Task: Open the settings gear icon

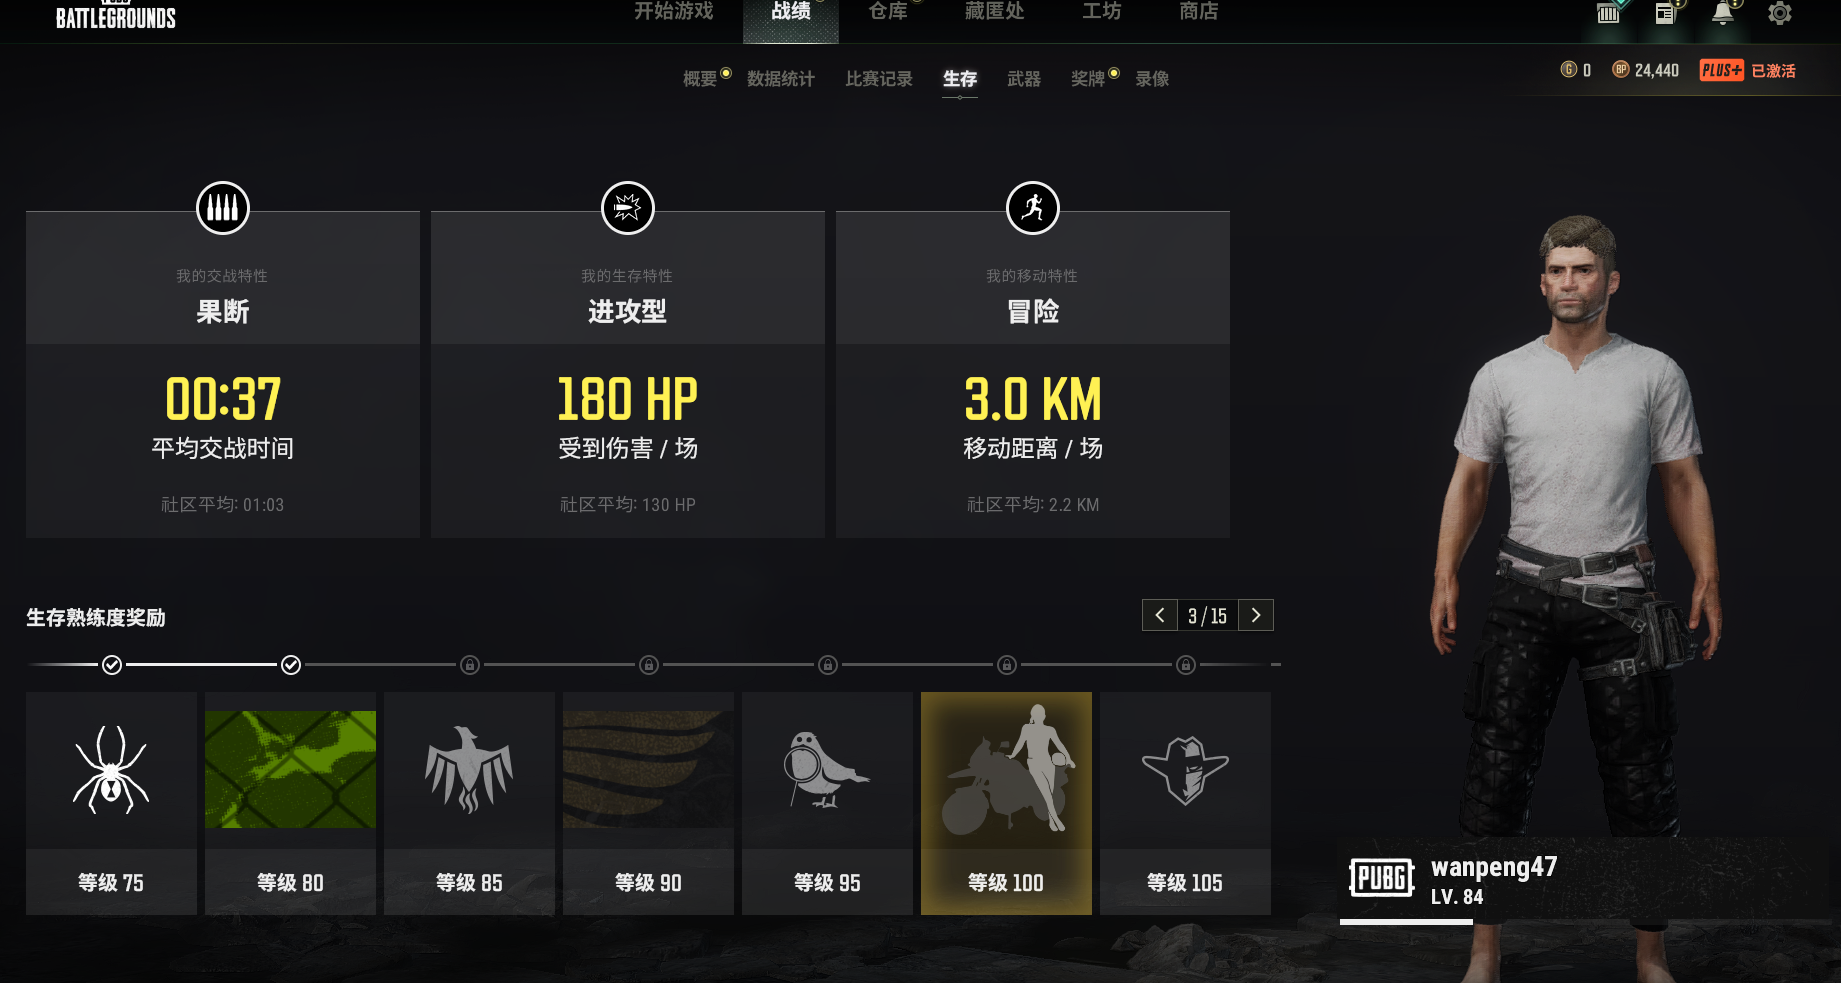Action: coord(1779,13)
